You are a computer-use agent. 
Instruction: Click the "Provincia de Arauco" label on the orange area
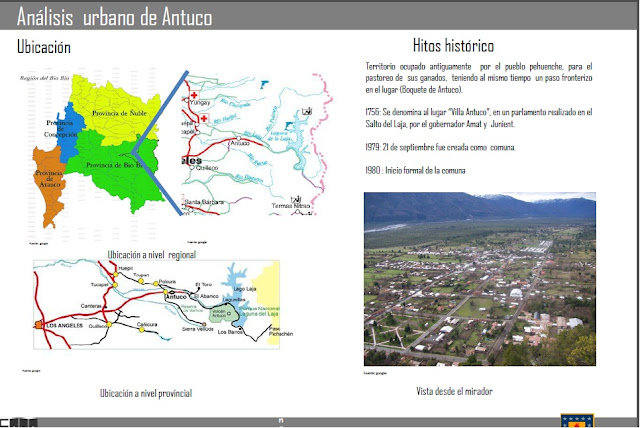pos(49,178)
